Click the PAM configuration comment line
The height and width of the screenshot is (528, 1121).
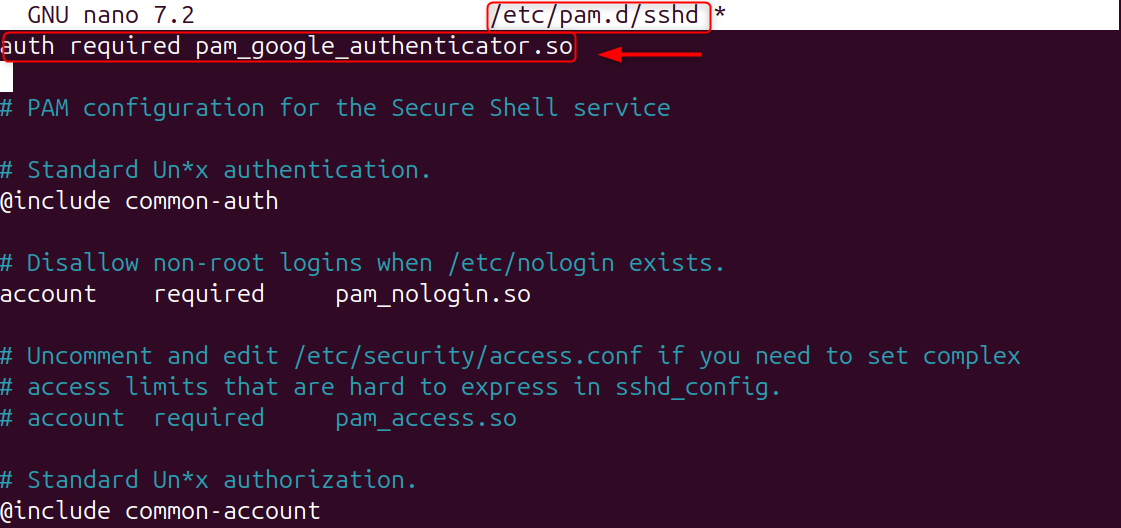[x=335, y=108]
